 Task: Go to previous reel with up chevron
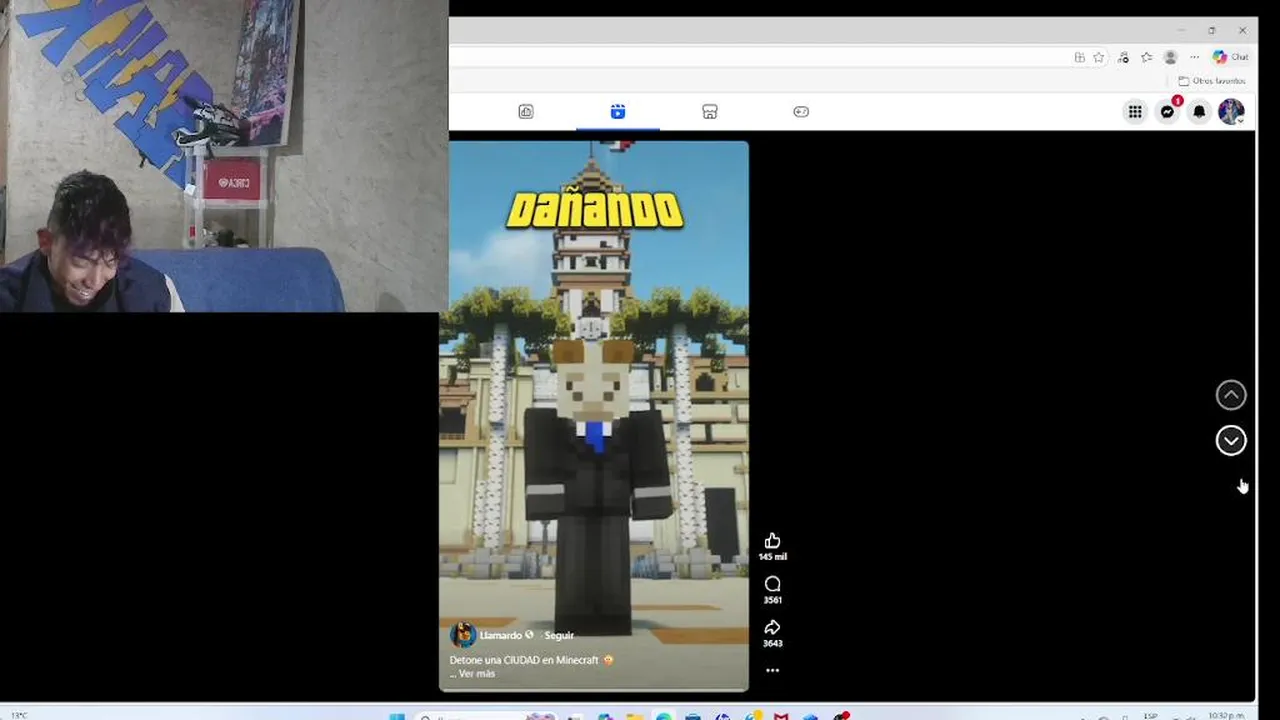pos(1231,395)
